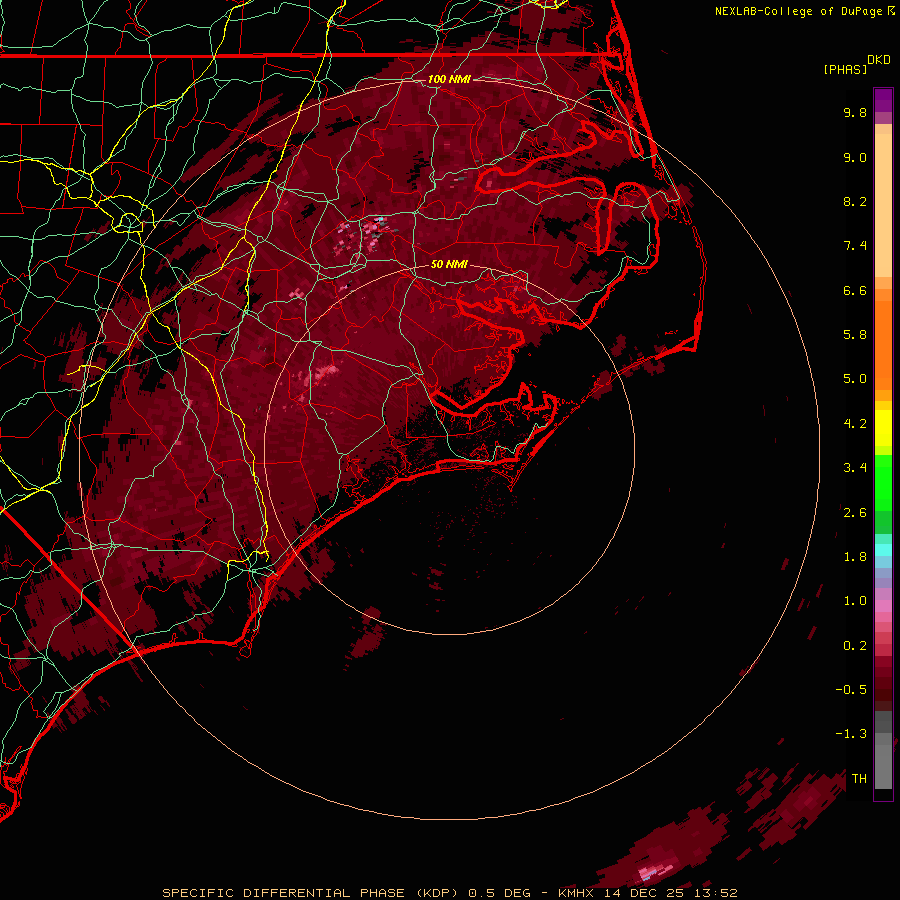The width and height of the screenshot is (900, 900).
Task: Click the 2.6 value on the scale
Action: click(855, 513)
